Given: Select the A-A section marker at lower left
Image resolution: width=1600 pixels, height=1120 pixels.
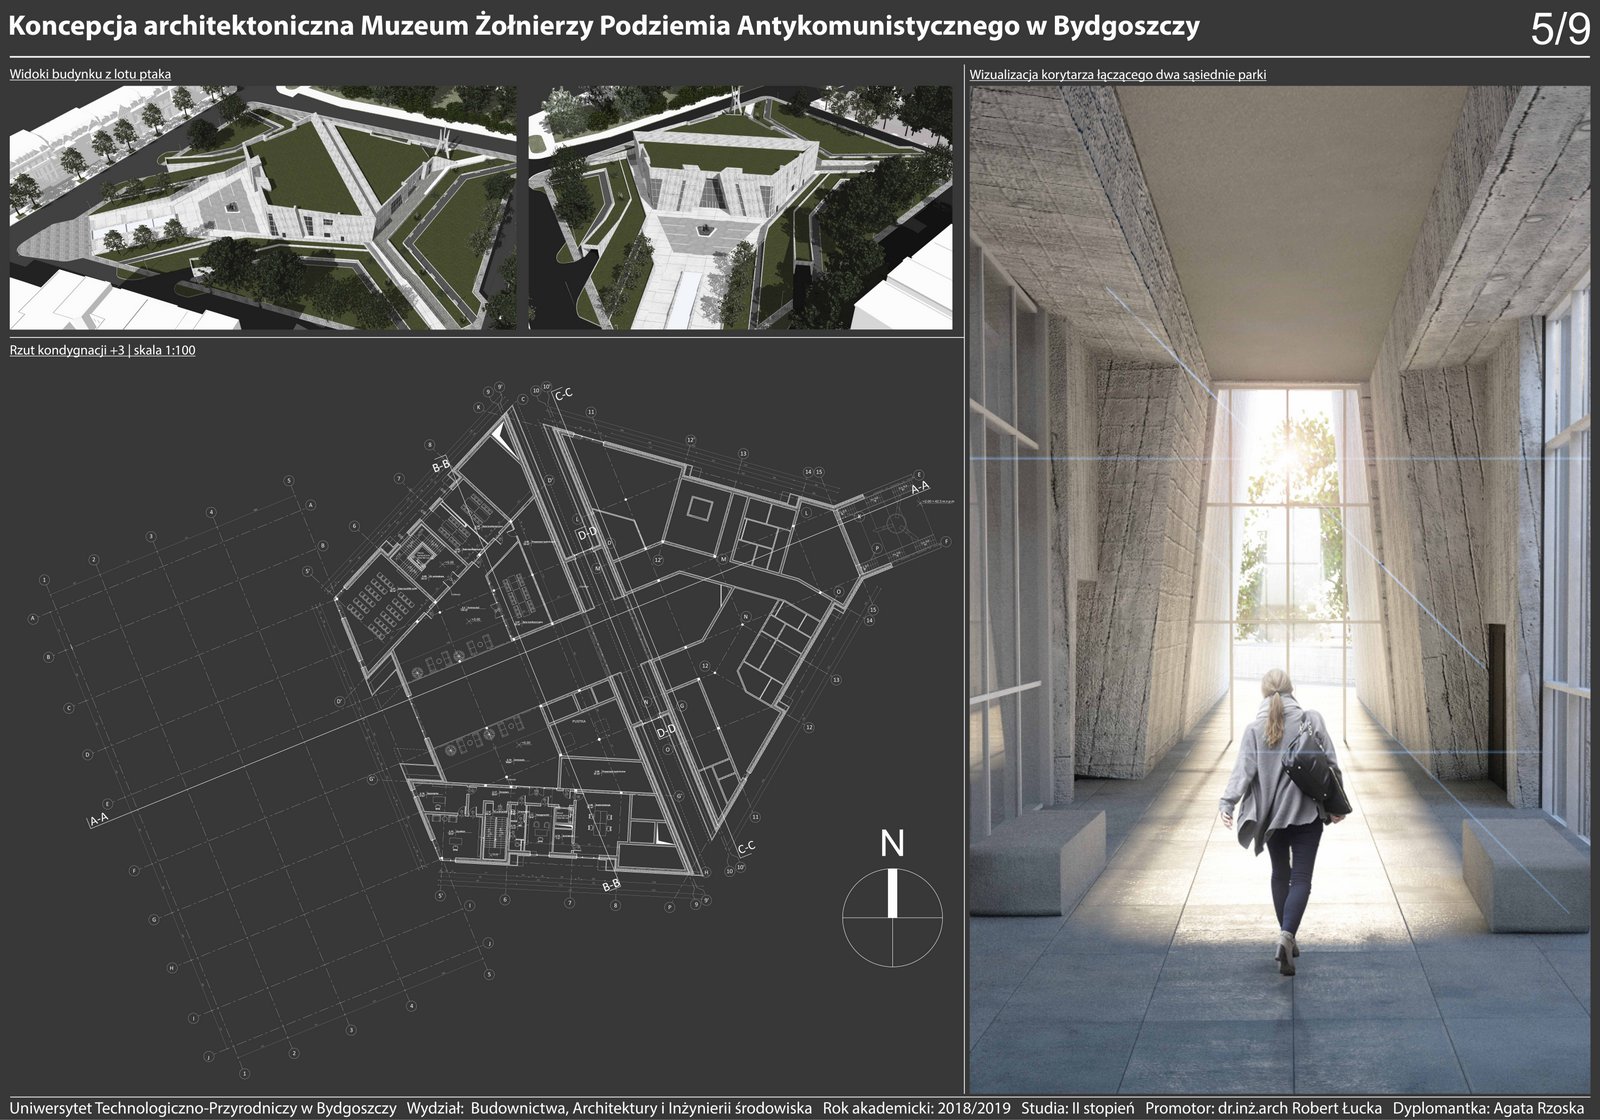Looking at the screenshot, I should pos(100,821).
